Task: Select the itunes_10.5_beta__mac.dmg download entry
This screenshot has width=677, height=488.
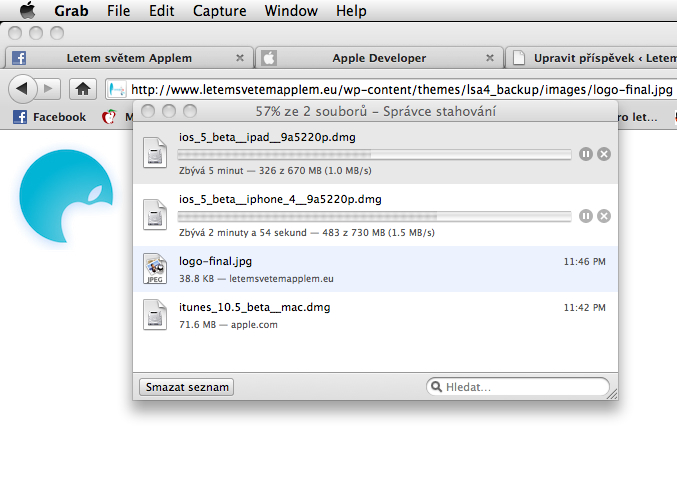Action: 375,315
